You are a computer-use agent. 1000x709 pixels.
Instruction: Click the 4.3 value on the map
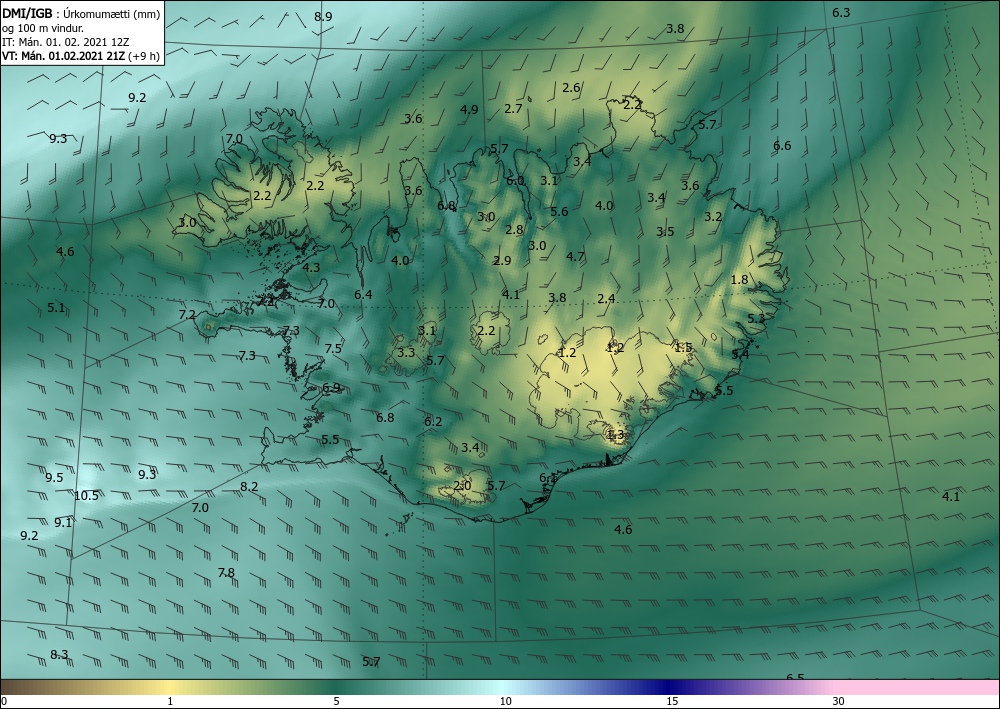[x=311, y=267]
